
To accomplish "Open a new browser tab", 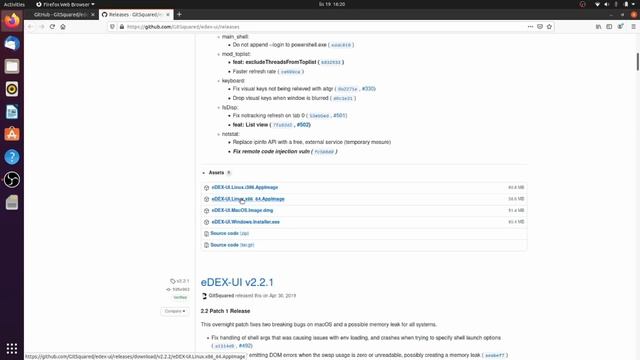I will pos(179,14).
